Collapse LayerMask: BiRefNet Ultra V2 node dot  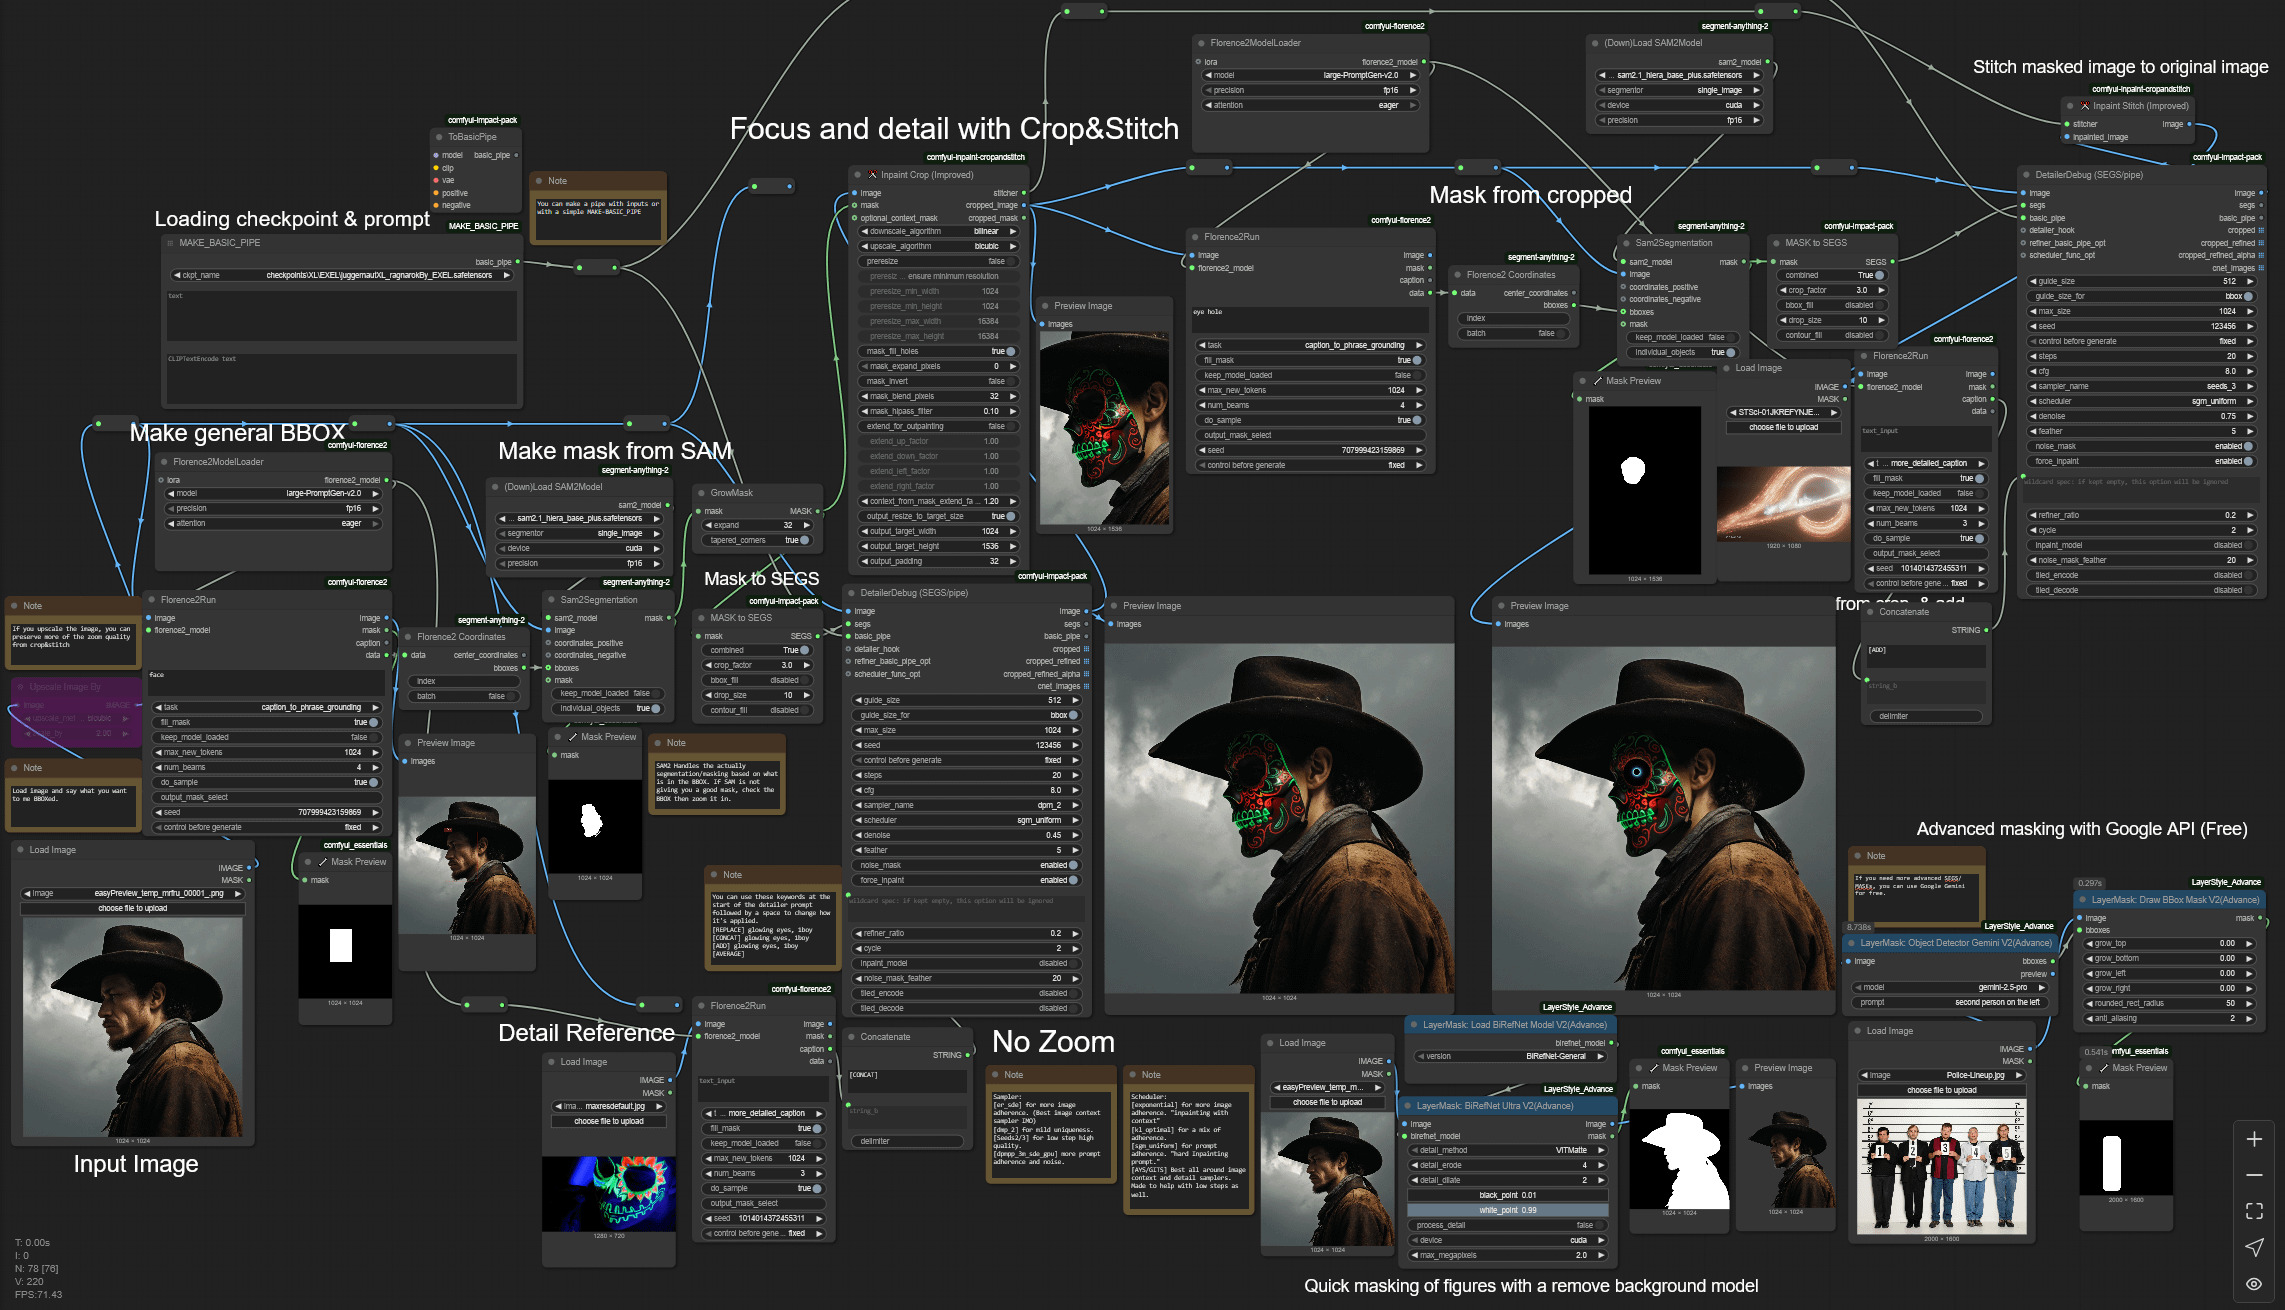coord(1407,1106)
